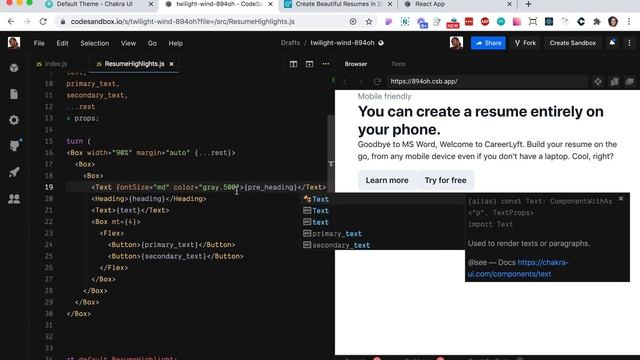Open configuration gear in sidebar
The height and width of the screenshot is (360, 640).
click(14, 120)
